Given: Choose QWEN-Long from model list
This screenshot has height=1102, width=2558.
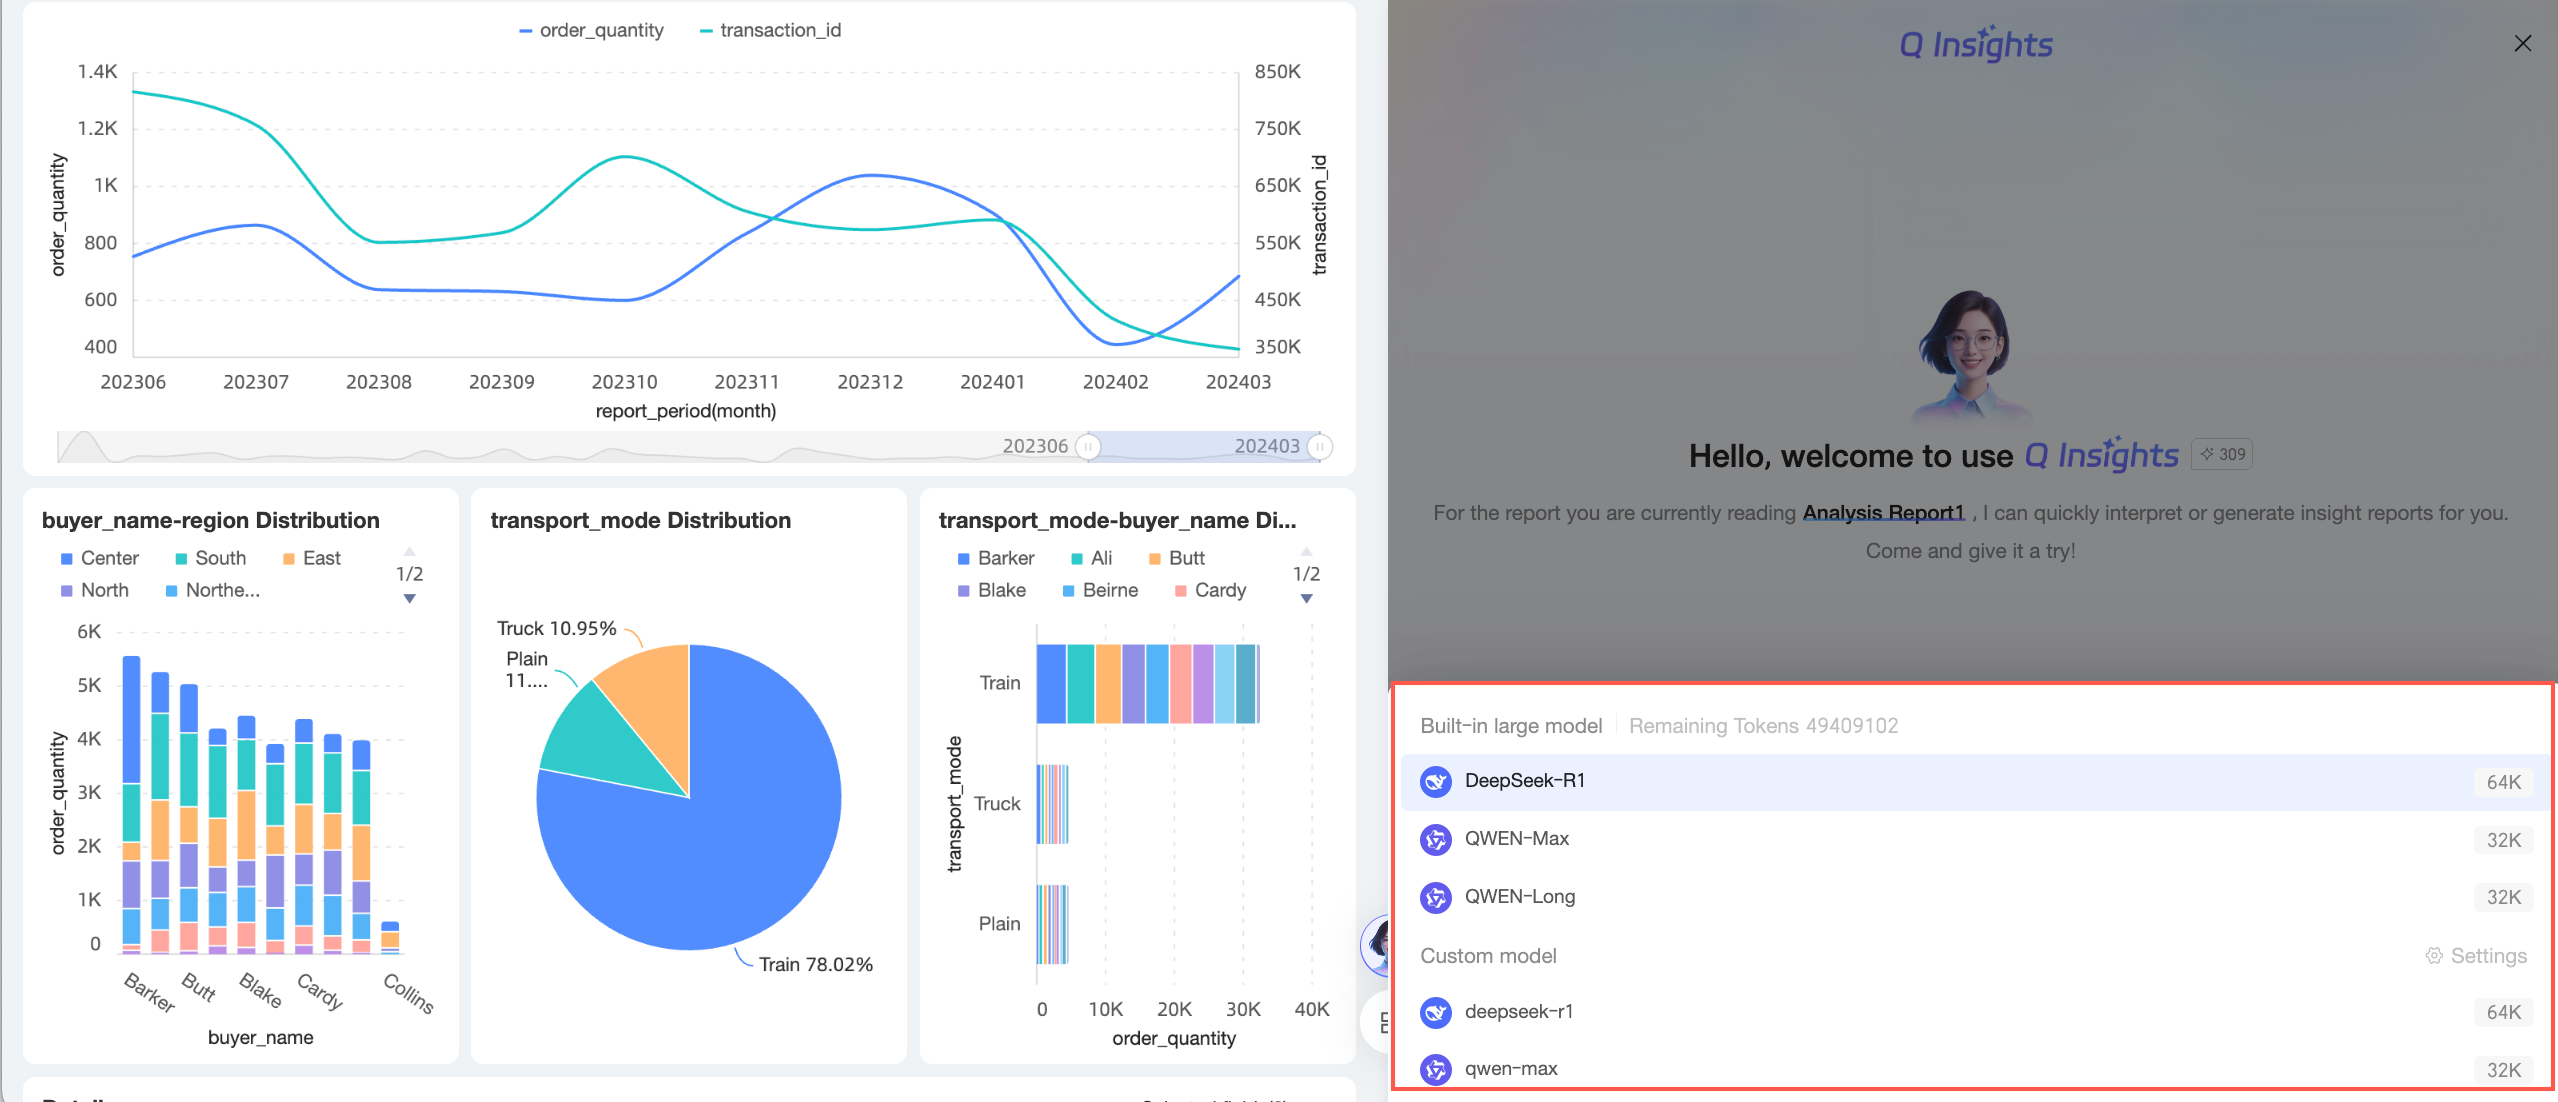Looking at the screenshot, I should tap(1519, 897).
